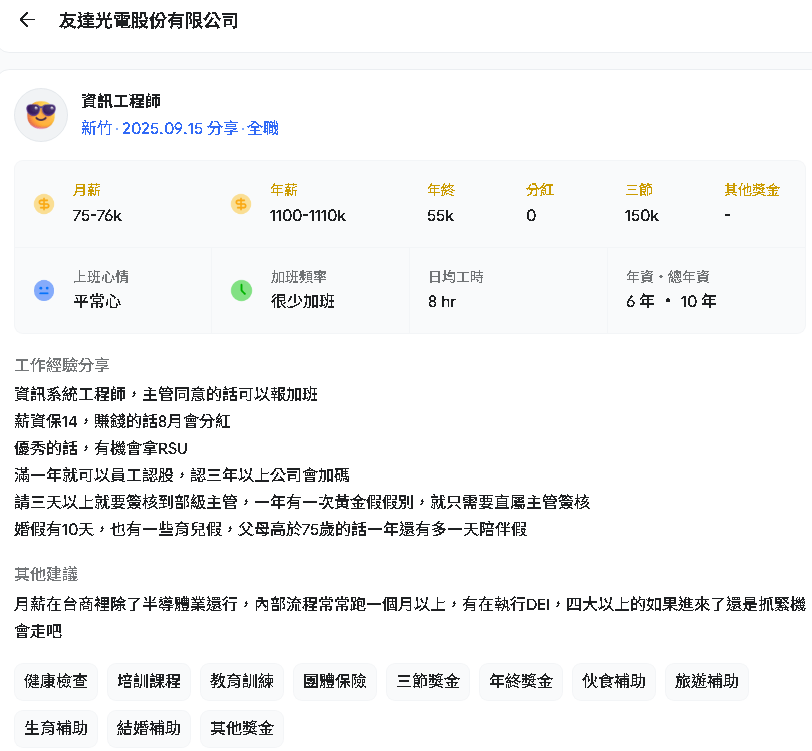The width and height of the screenshot is (812, 751).
Task: Click the 年終 column header label
Action: click(x=441, y=190)
